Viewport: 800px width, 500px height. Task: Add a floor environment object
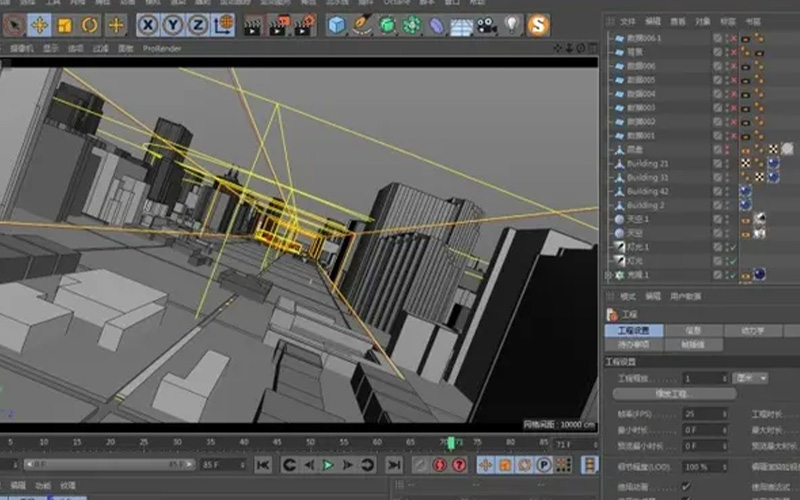(461, 26)
